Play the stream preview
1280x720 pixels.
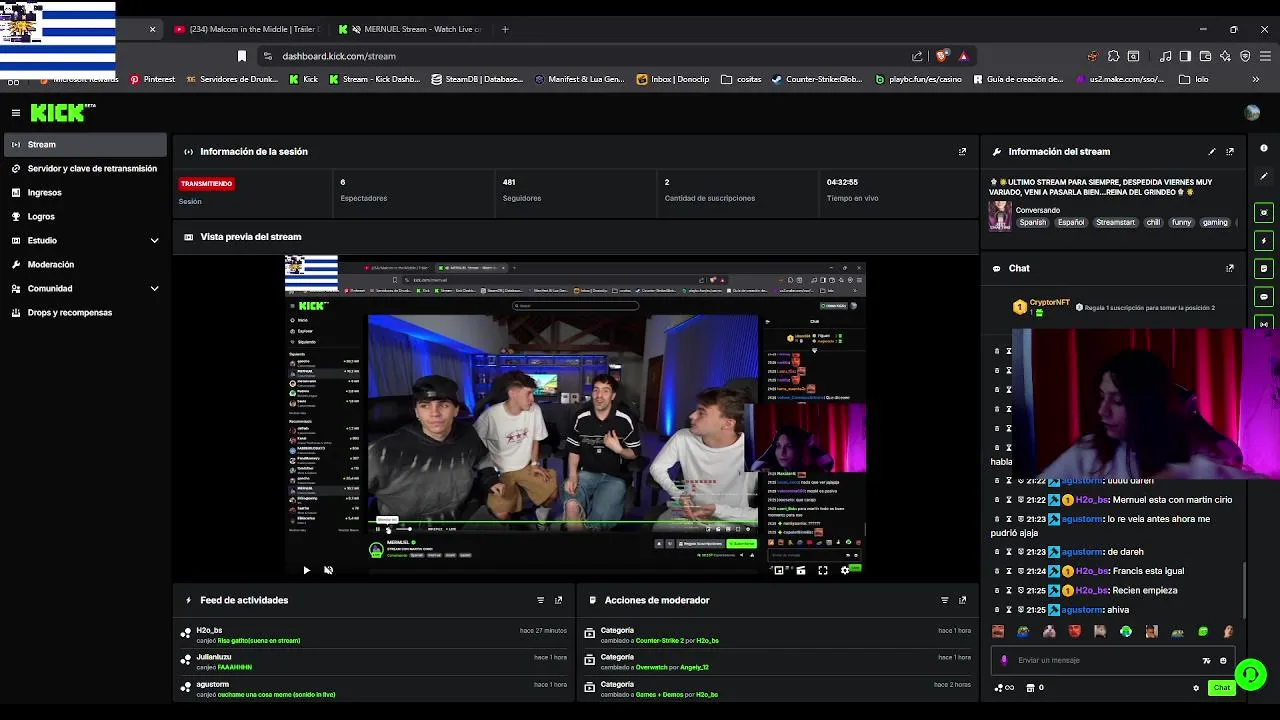[306, 570]
